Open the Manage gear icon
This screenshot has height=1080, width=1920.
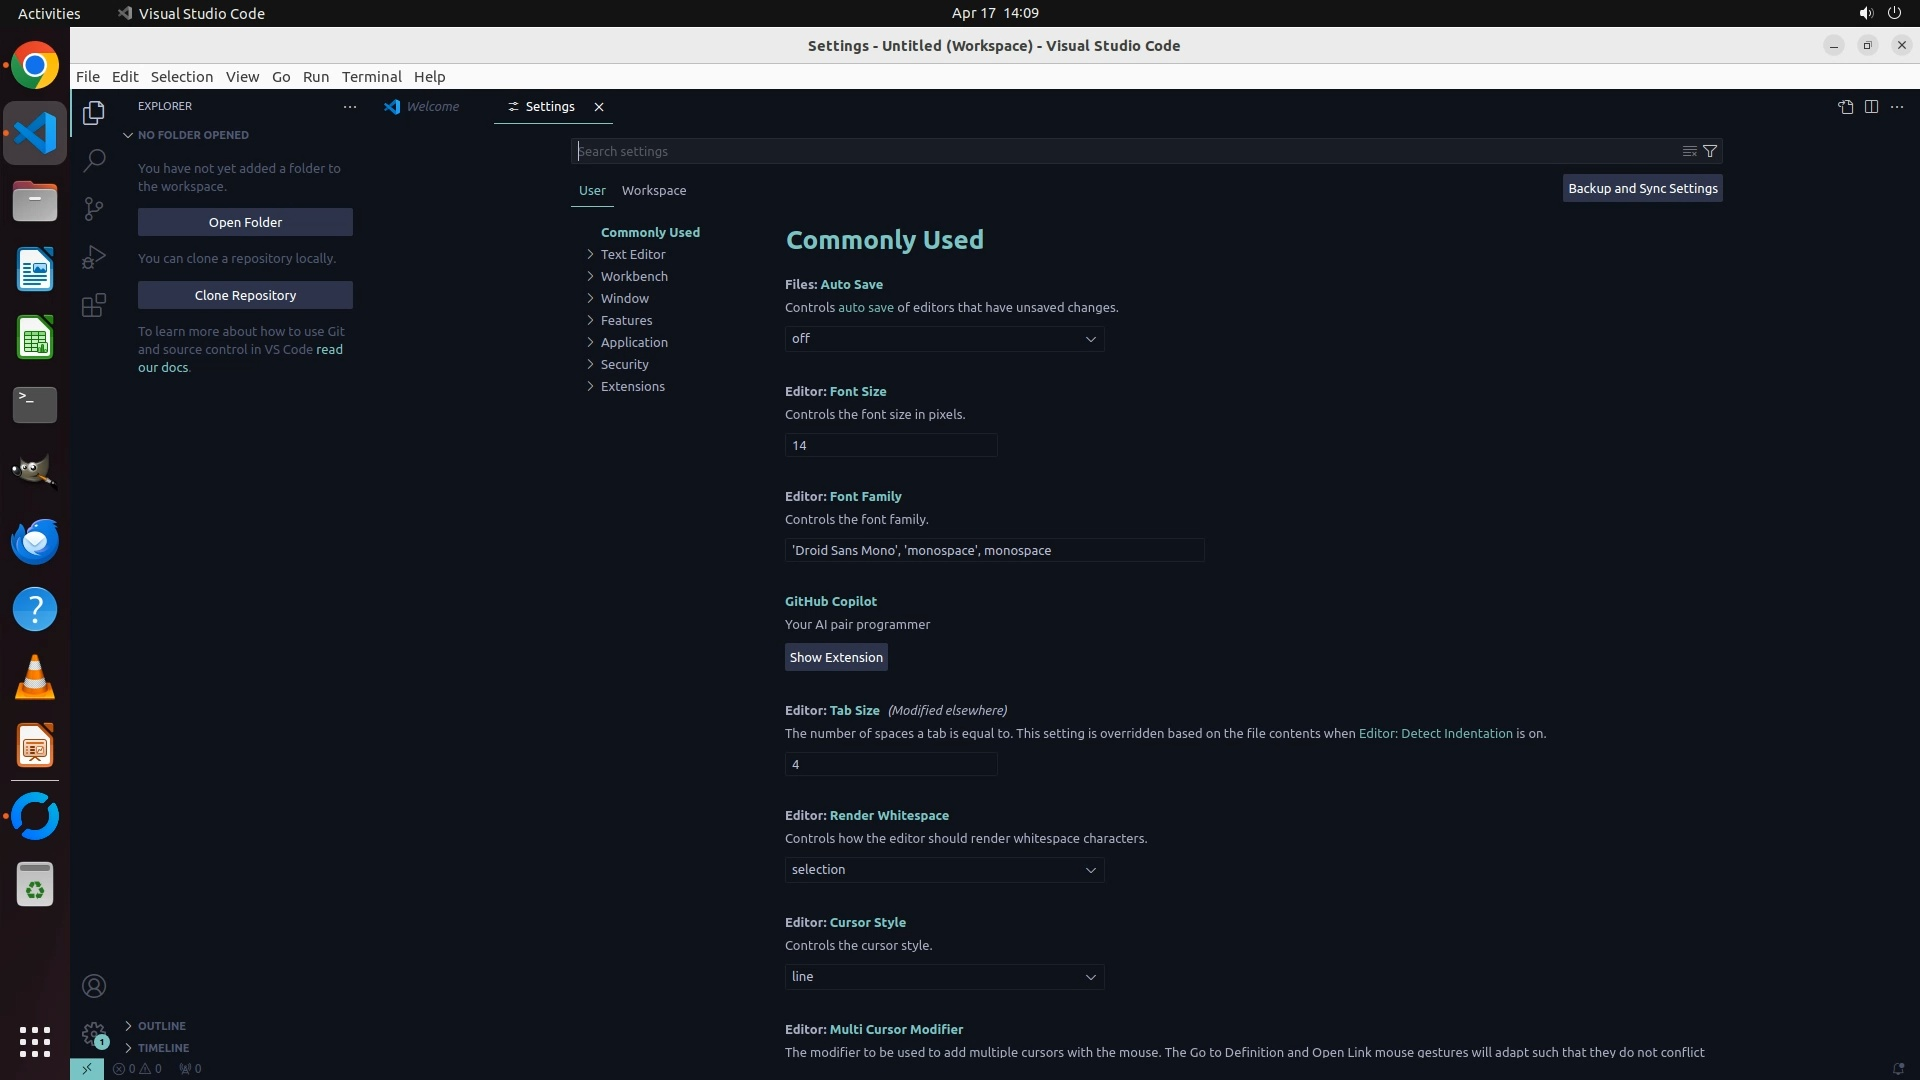[x=94, y=1033]
